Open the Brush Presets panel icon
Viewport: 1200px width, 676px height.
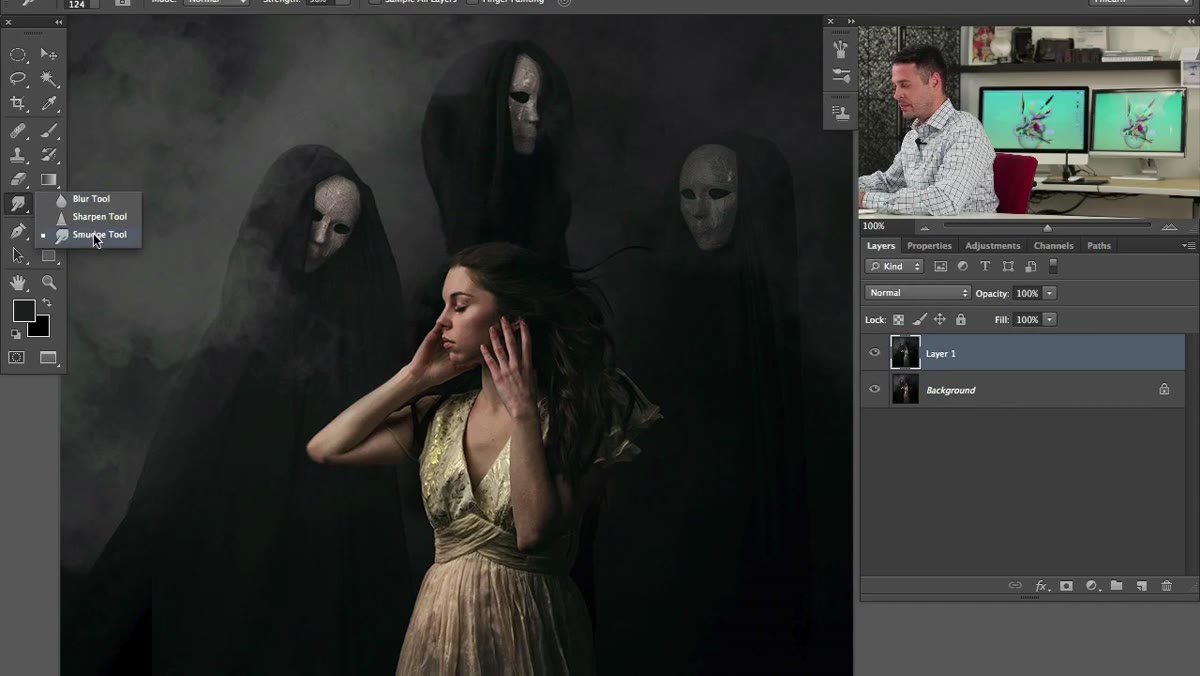[841, 49]
